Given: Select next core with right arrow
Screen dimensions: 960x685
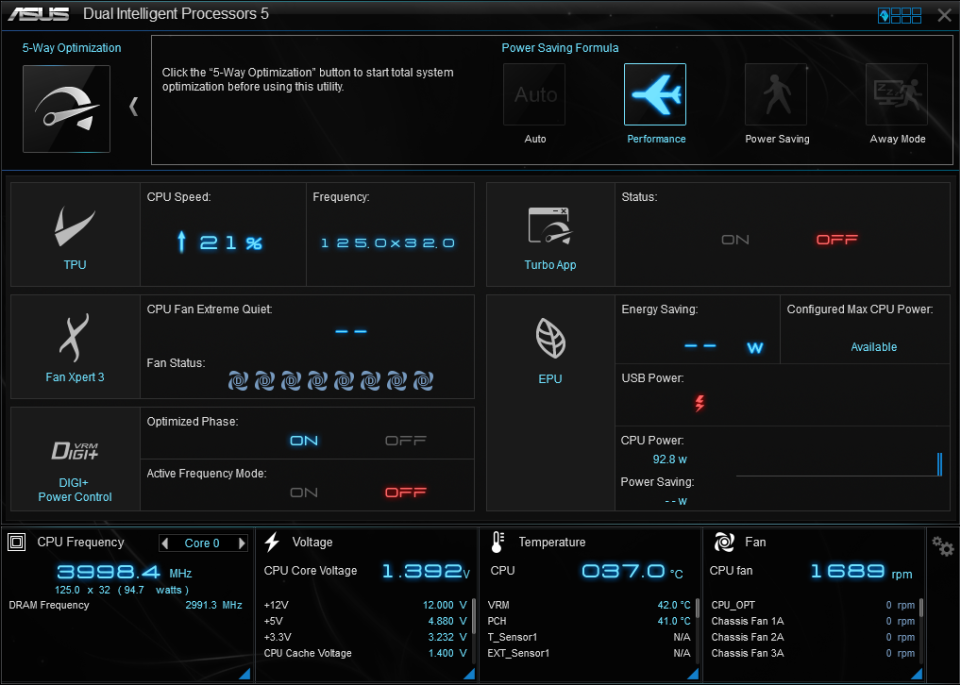Looking at the screenshot, I should point(242,543).
